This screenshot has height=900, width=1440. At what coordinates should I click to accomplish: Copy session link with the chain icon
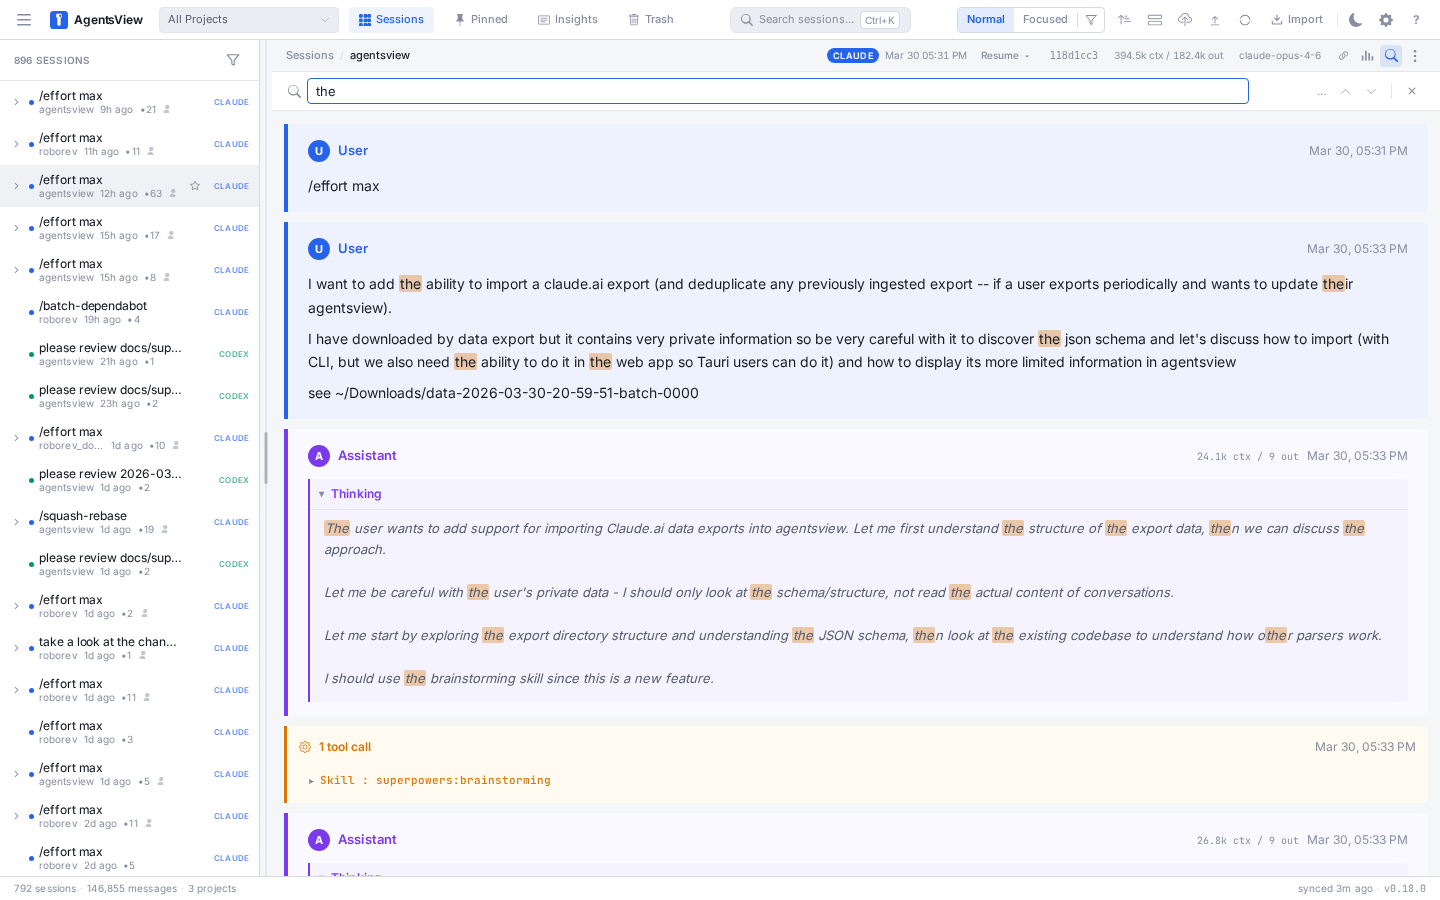tap(1343, 56)
